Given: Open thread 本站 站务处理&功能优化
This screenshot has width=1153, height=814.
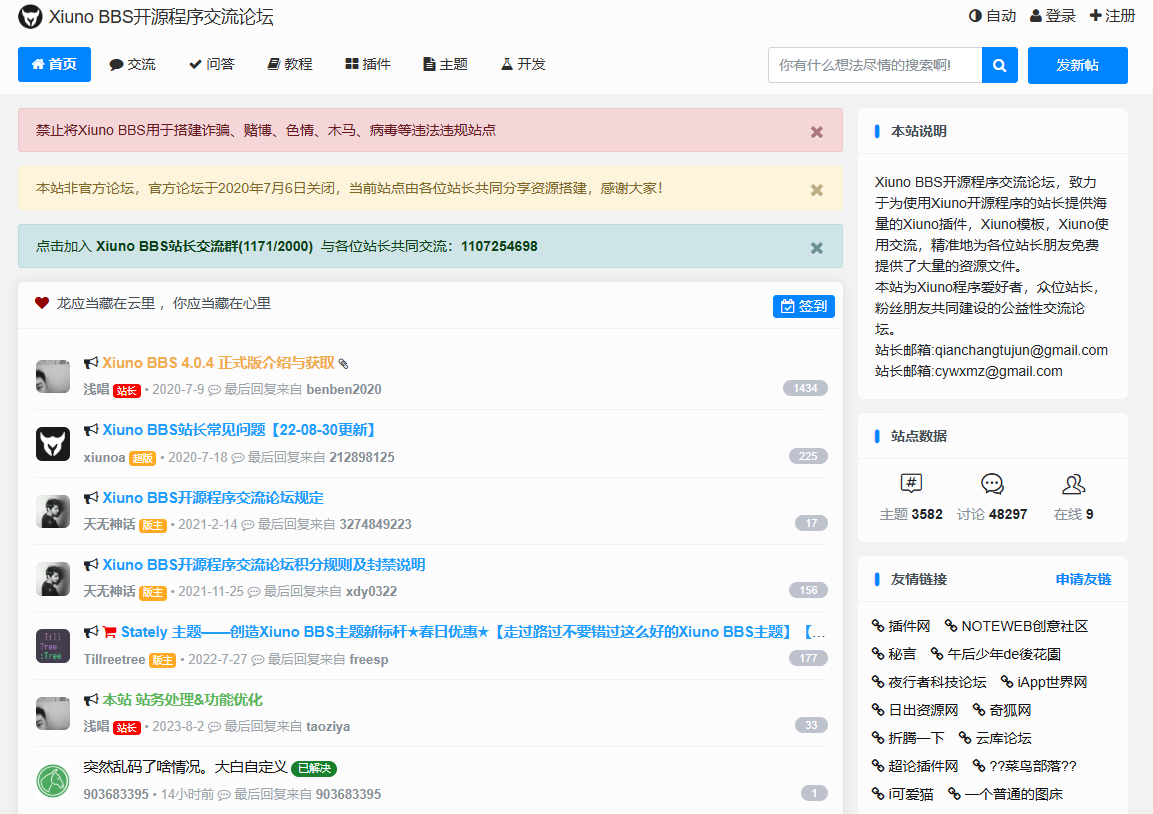Looking at the screenshot, I should click(x=182, y=700).
